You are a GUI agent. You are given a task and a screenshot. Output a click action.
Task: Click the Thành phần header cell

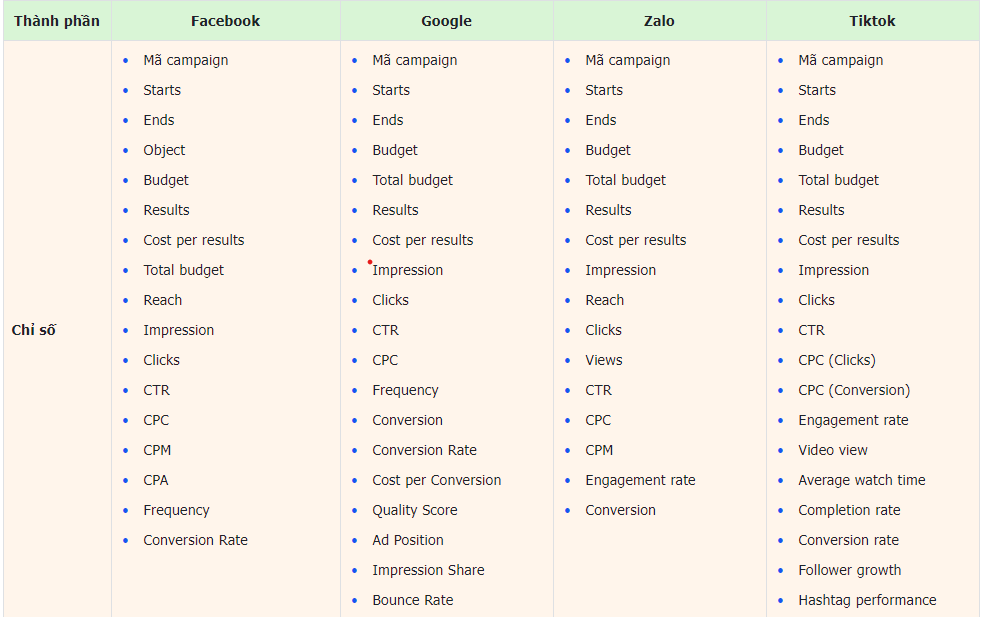57,21
